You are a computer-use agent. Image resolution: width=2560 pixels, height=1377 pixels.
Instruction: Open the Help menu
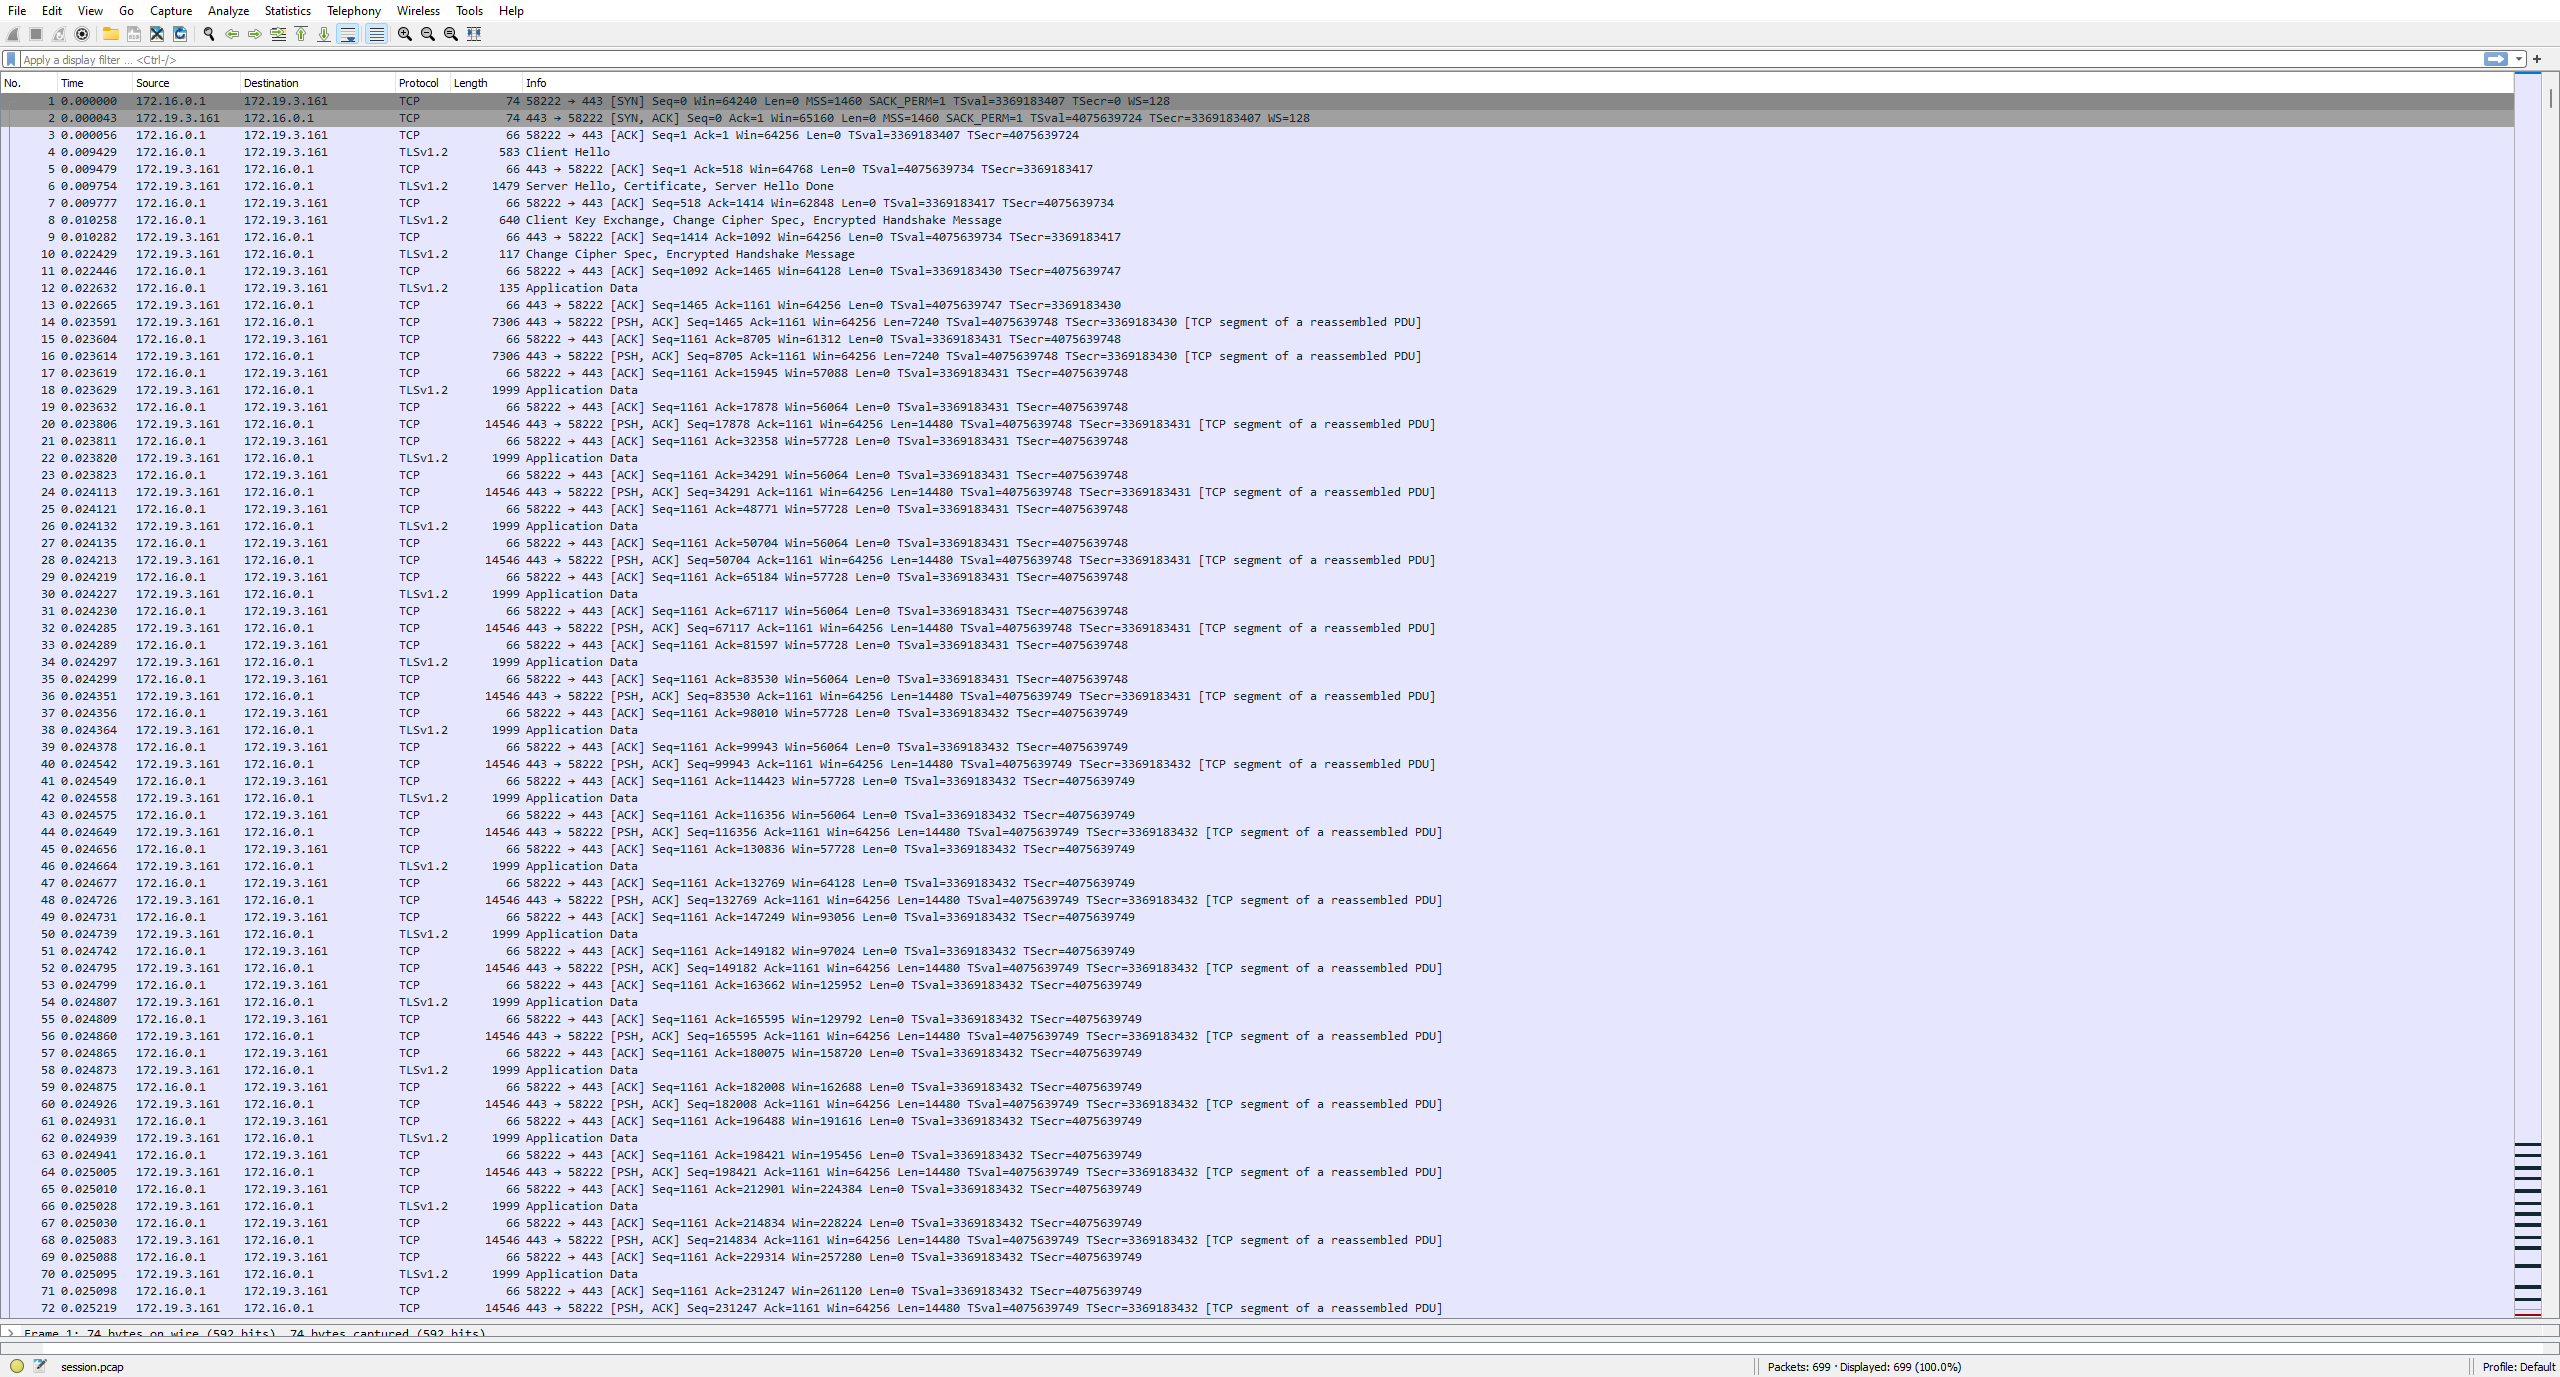511,11
